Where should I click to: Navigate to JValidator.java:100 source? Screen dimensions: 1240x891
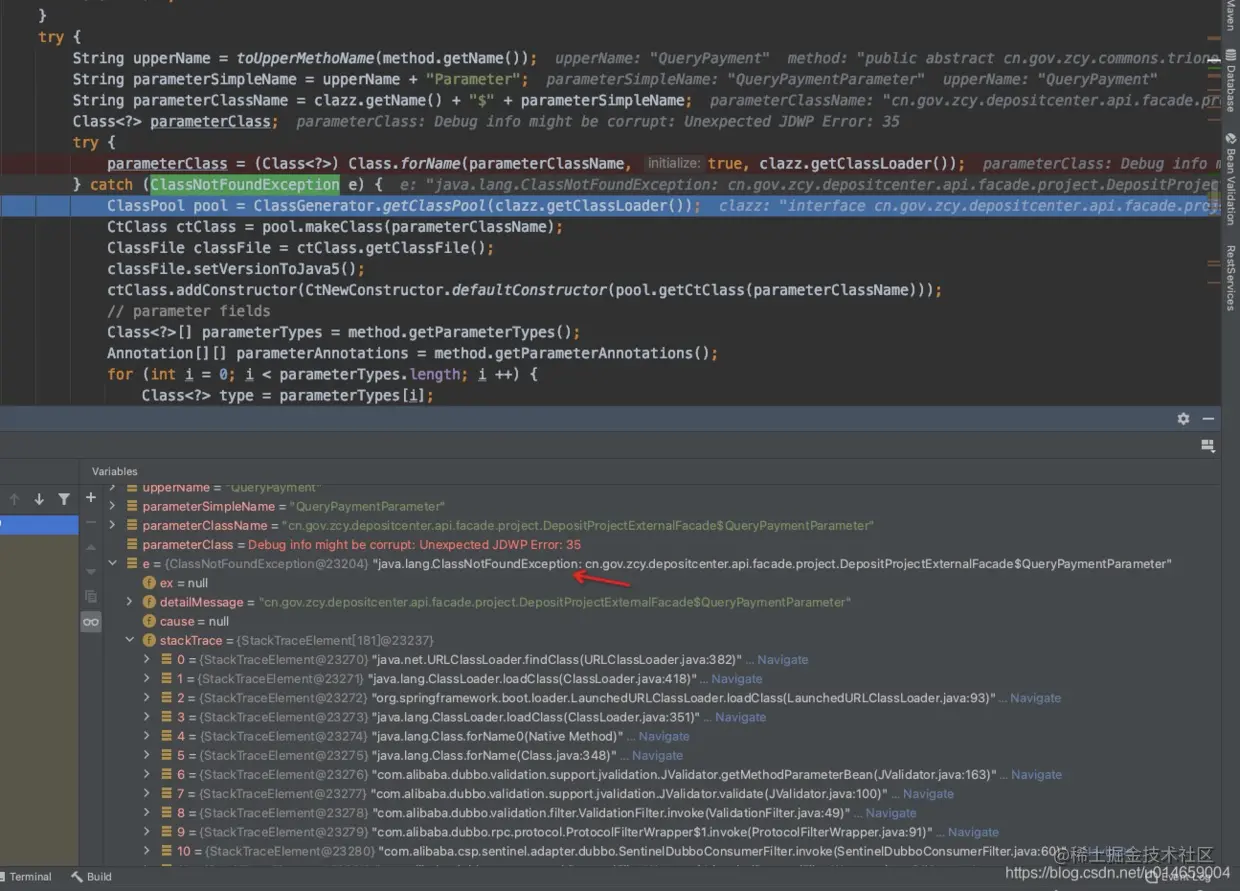(929, 793)
